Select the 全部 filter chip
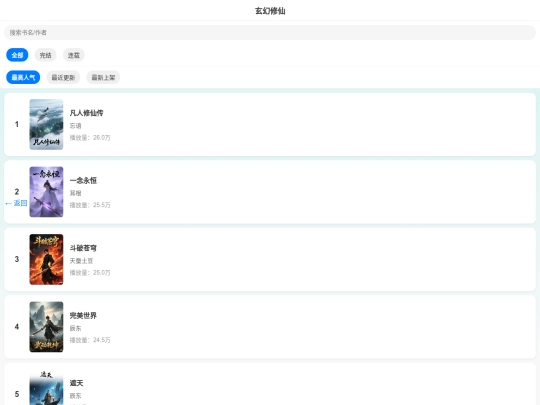The image size is (540, 405). point(17,55)
